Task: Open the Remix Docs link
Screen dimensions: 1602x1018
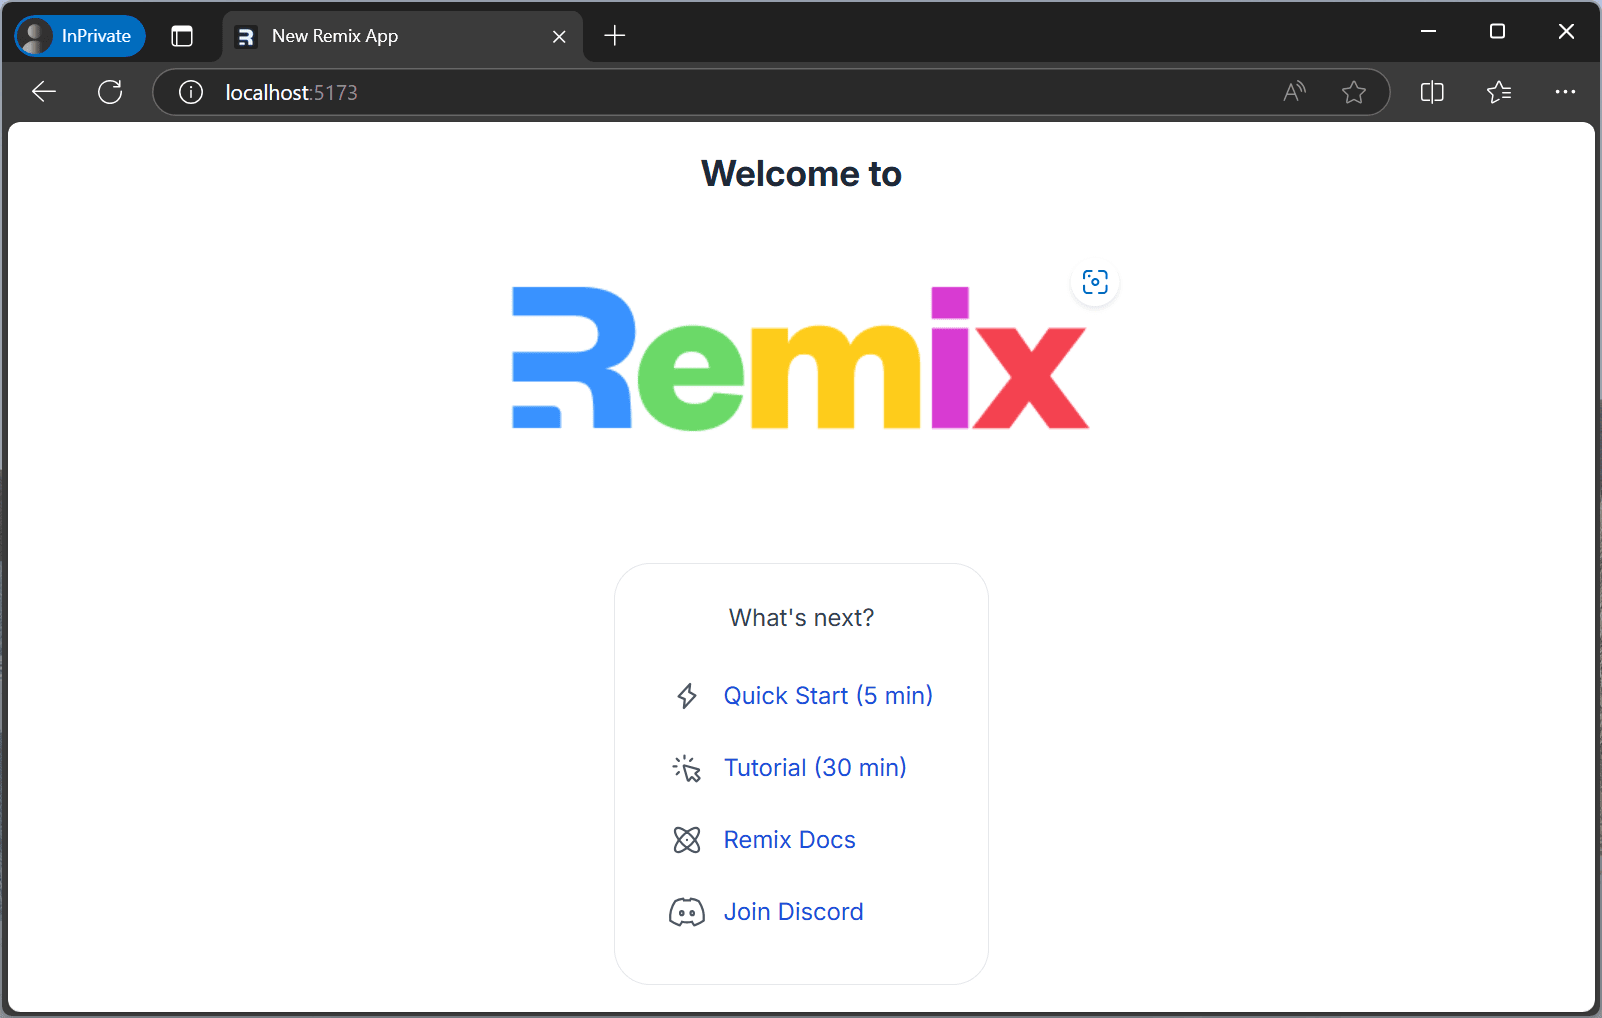Action: [x=790, y=840]
